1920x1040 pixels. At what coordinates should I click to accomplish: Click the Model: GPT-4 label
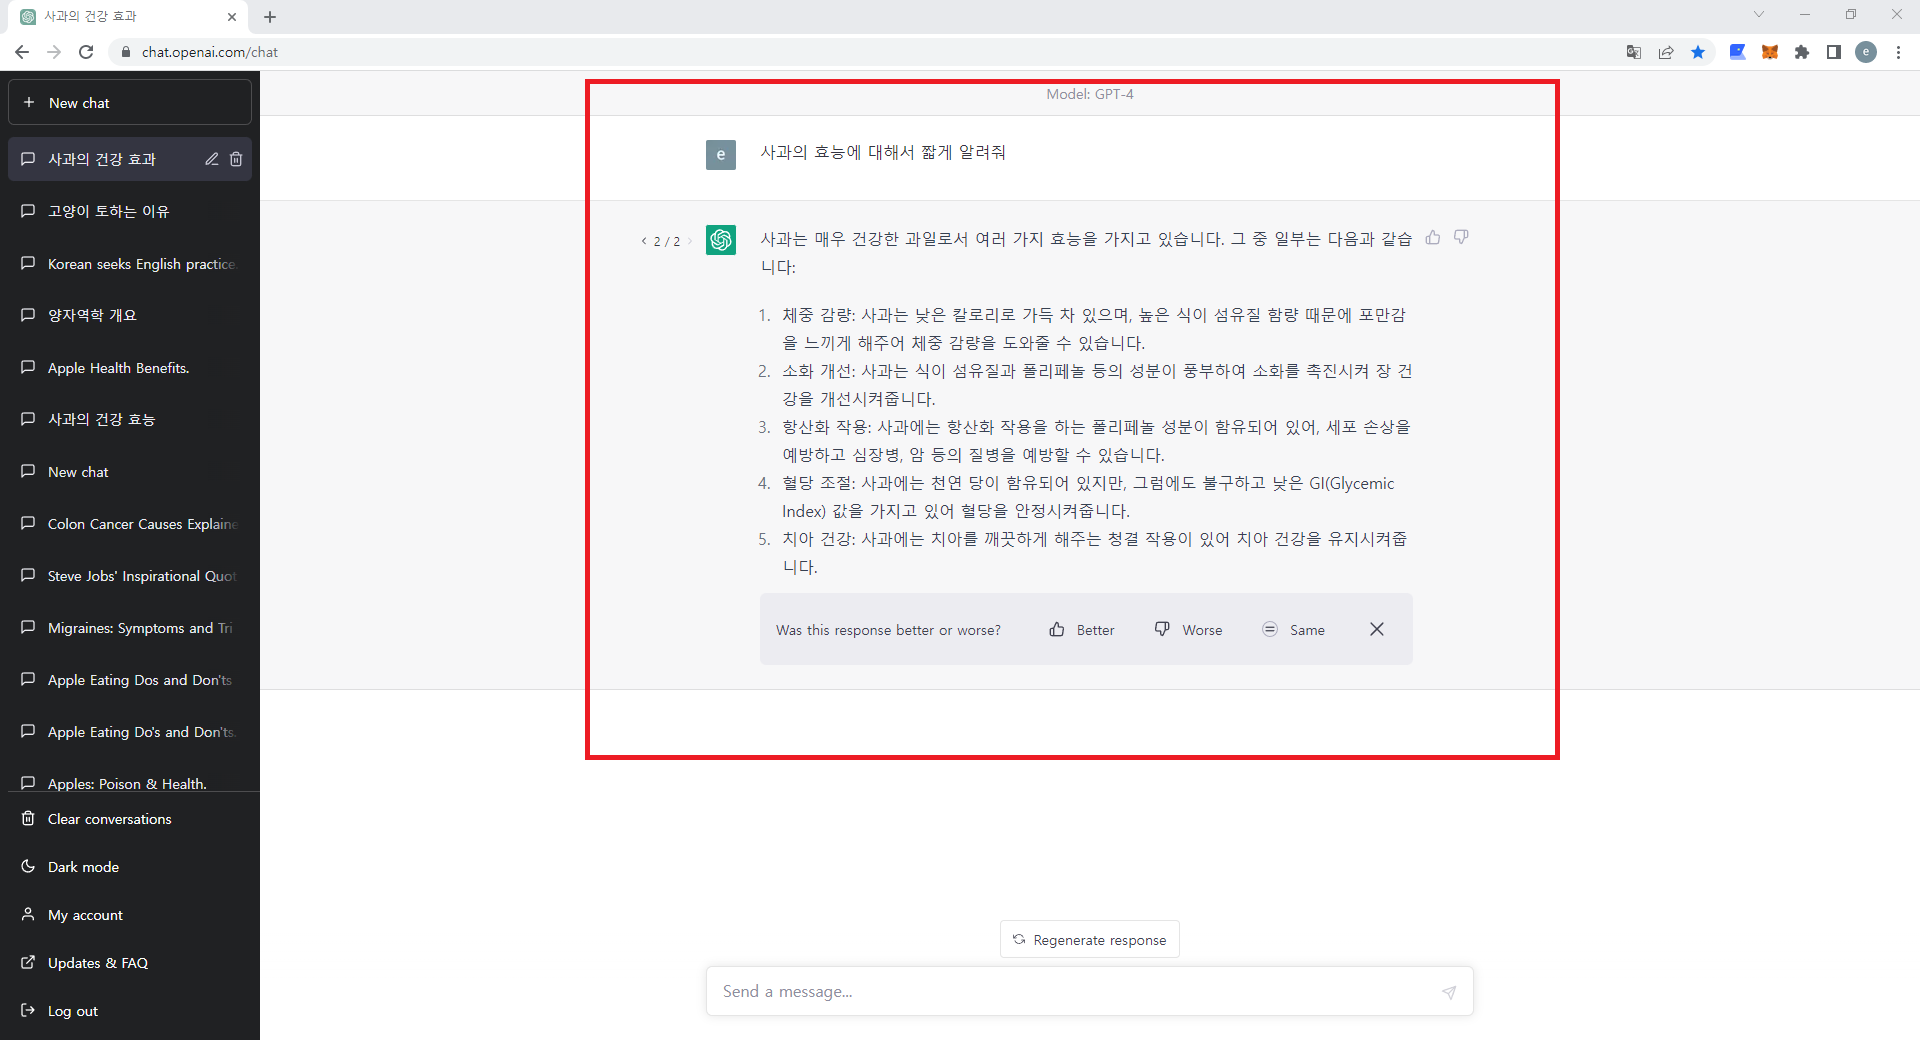click(1090, 94)
